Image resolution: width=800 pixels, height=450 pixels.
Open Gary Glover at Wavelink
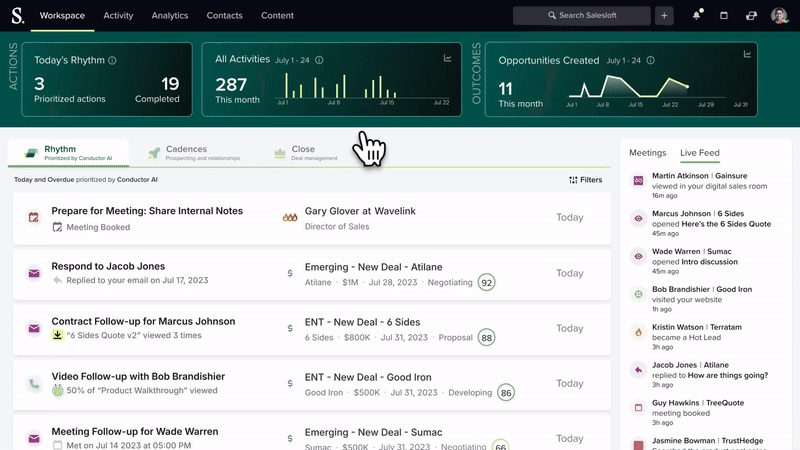tap(360, 211)
